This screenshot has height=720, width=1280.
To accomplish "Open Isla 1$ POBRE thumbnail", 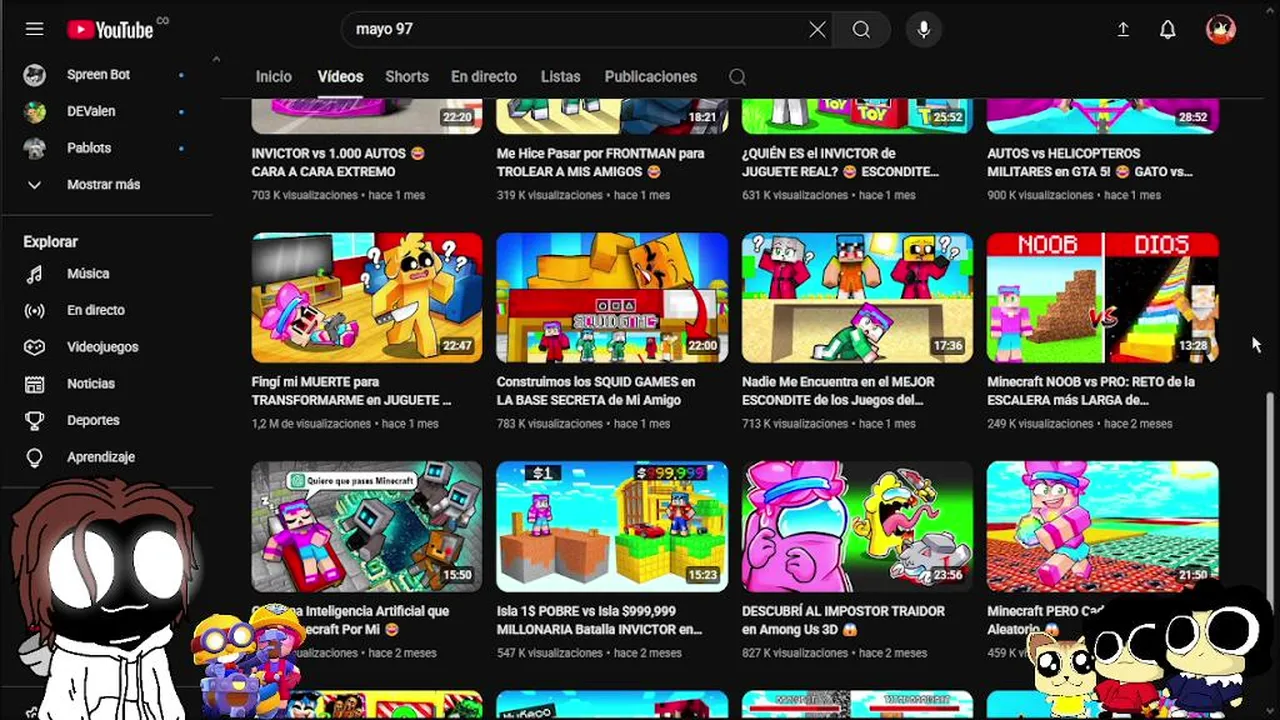I will tap(612, 527).
